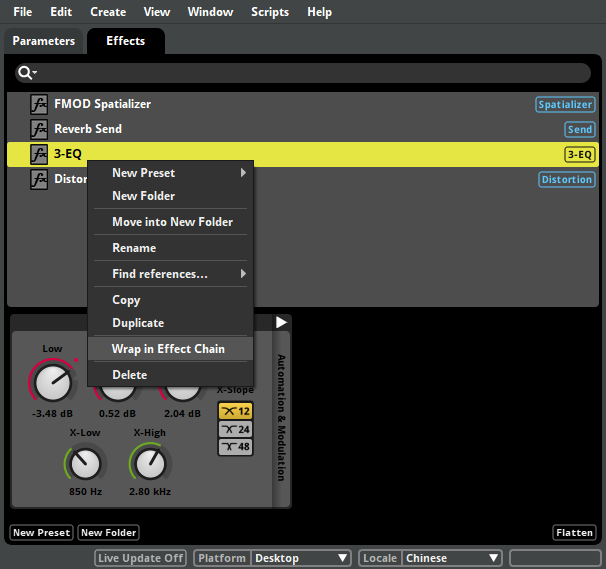Select the 48 dB X-Slope option
The width and height of the screenshot is (606, 569).
(235, 447)
